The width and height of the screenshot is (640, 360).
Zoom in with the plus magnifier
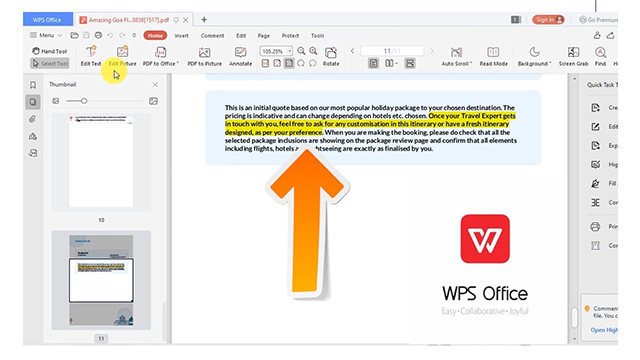coord(313,51)
